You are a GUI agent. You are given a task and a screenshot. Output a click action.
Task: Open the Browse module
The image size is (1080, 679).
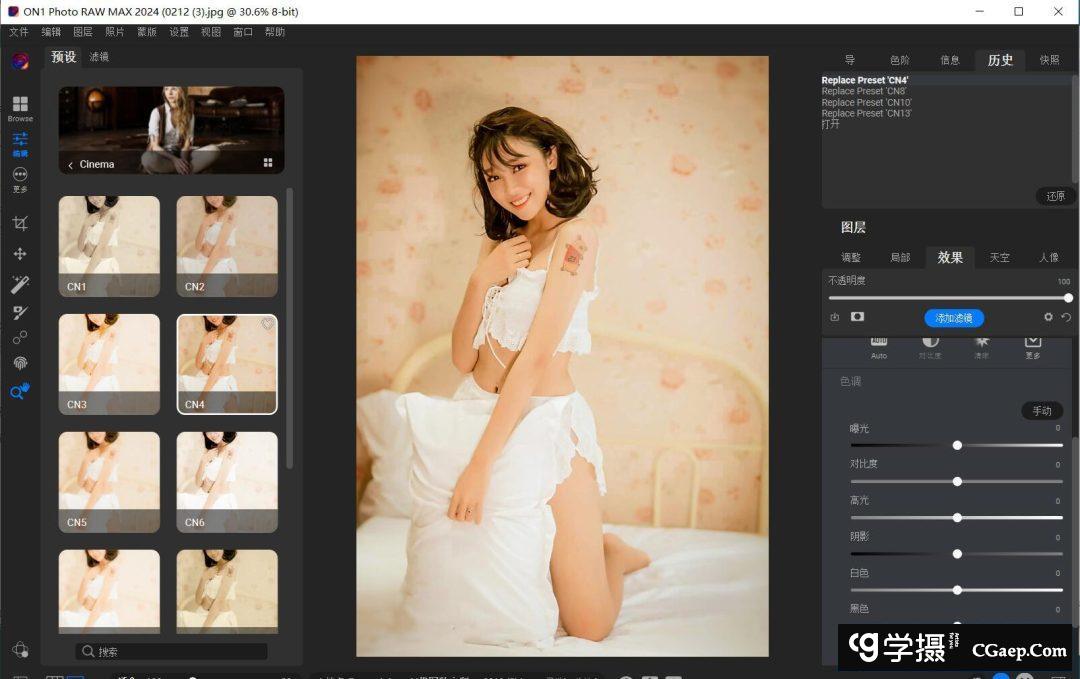point(20,107)
